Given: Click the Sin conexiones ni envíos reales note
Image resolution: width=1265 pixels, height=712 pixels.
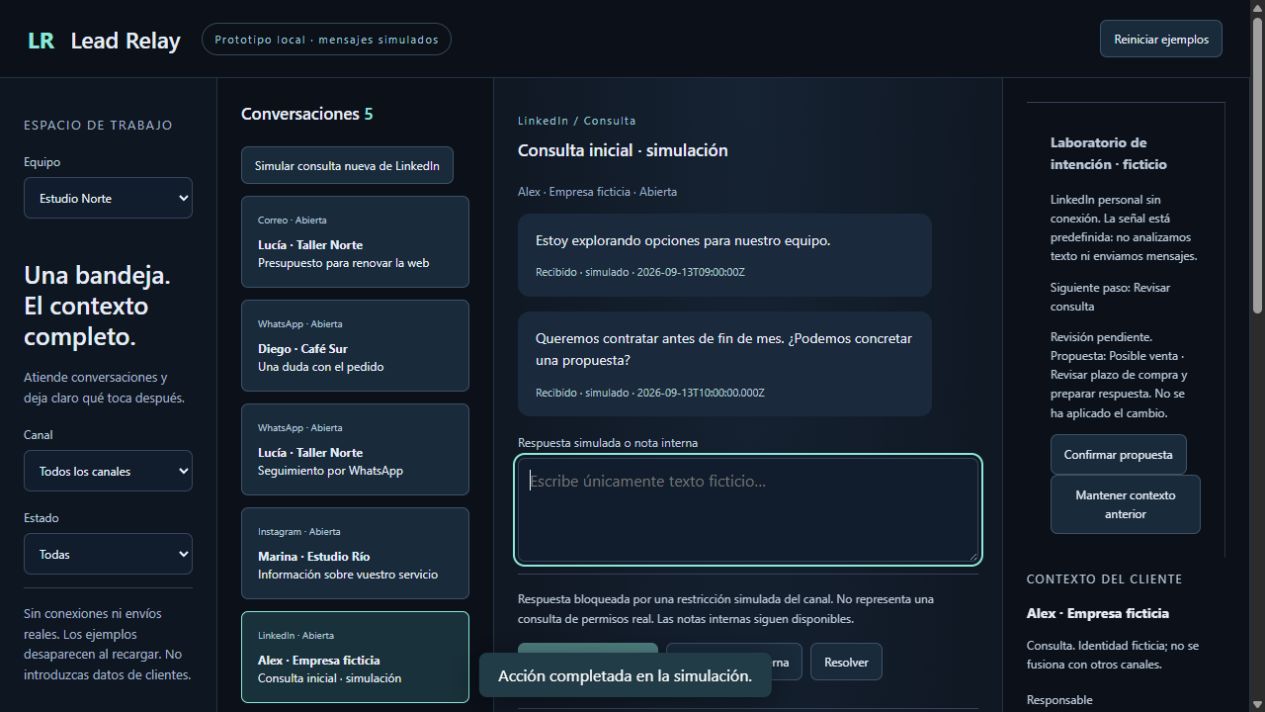Looking at the screenshot, I should pyautogui.click(x=107, y=644).
